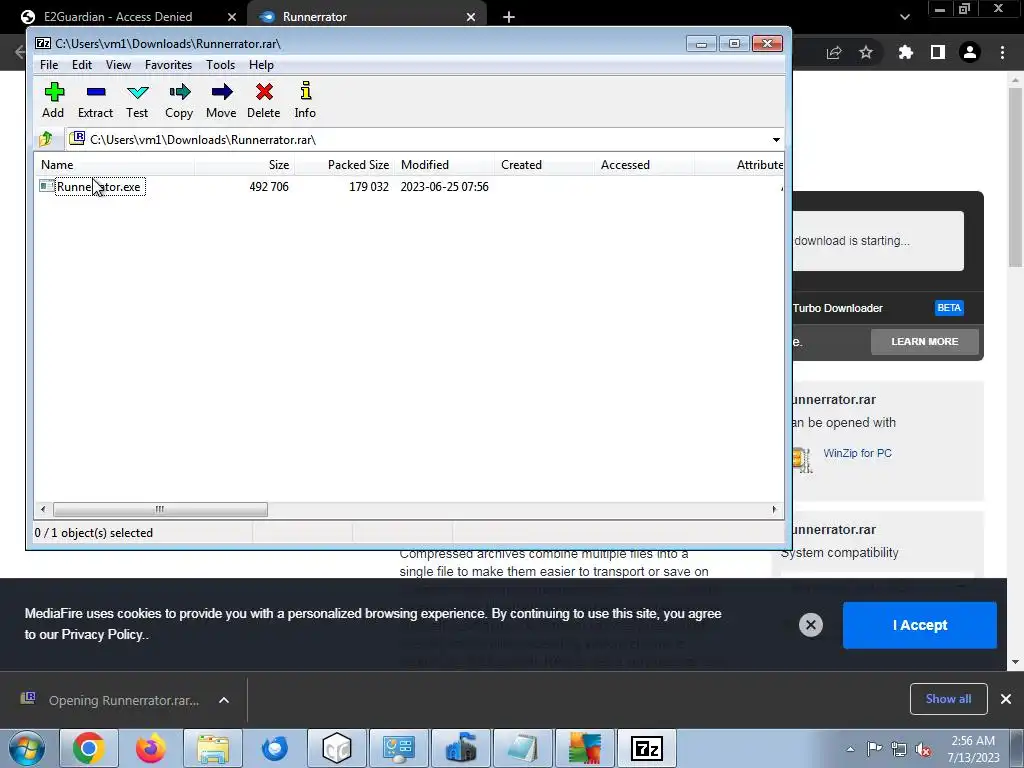The width and height of the screenshot is (1024, 768).
Task: Open the Edit menu
Action: [x=82, y=65]
